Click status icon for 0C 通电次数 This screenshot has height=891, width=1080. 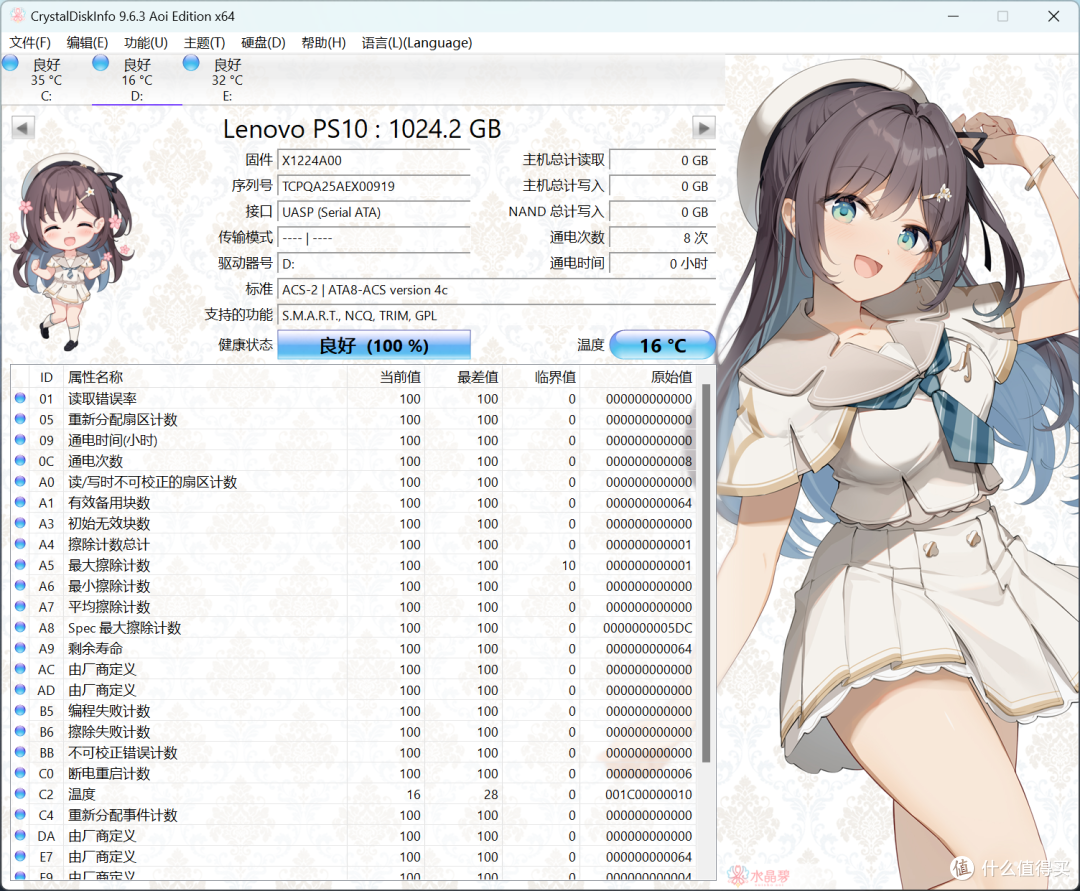pos(20,461)
